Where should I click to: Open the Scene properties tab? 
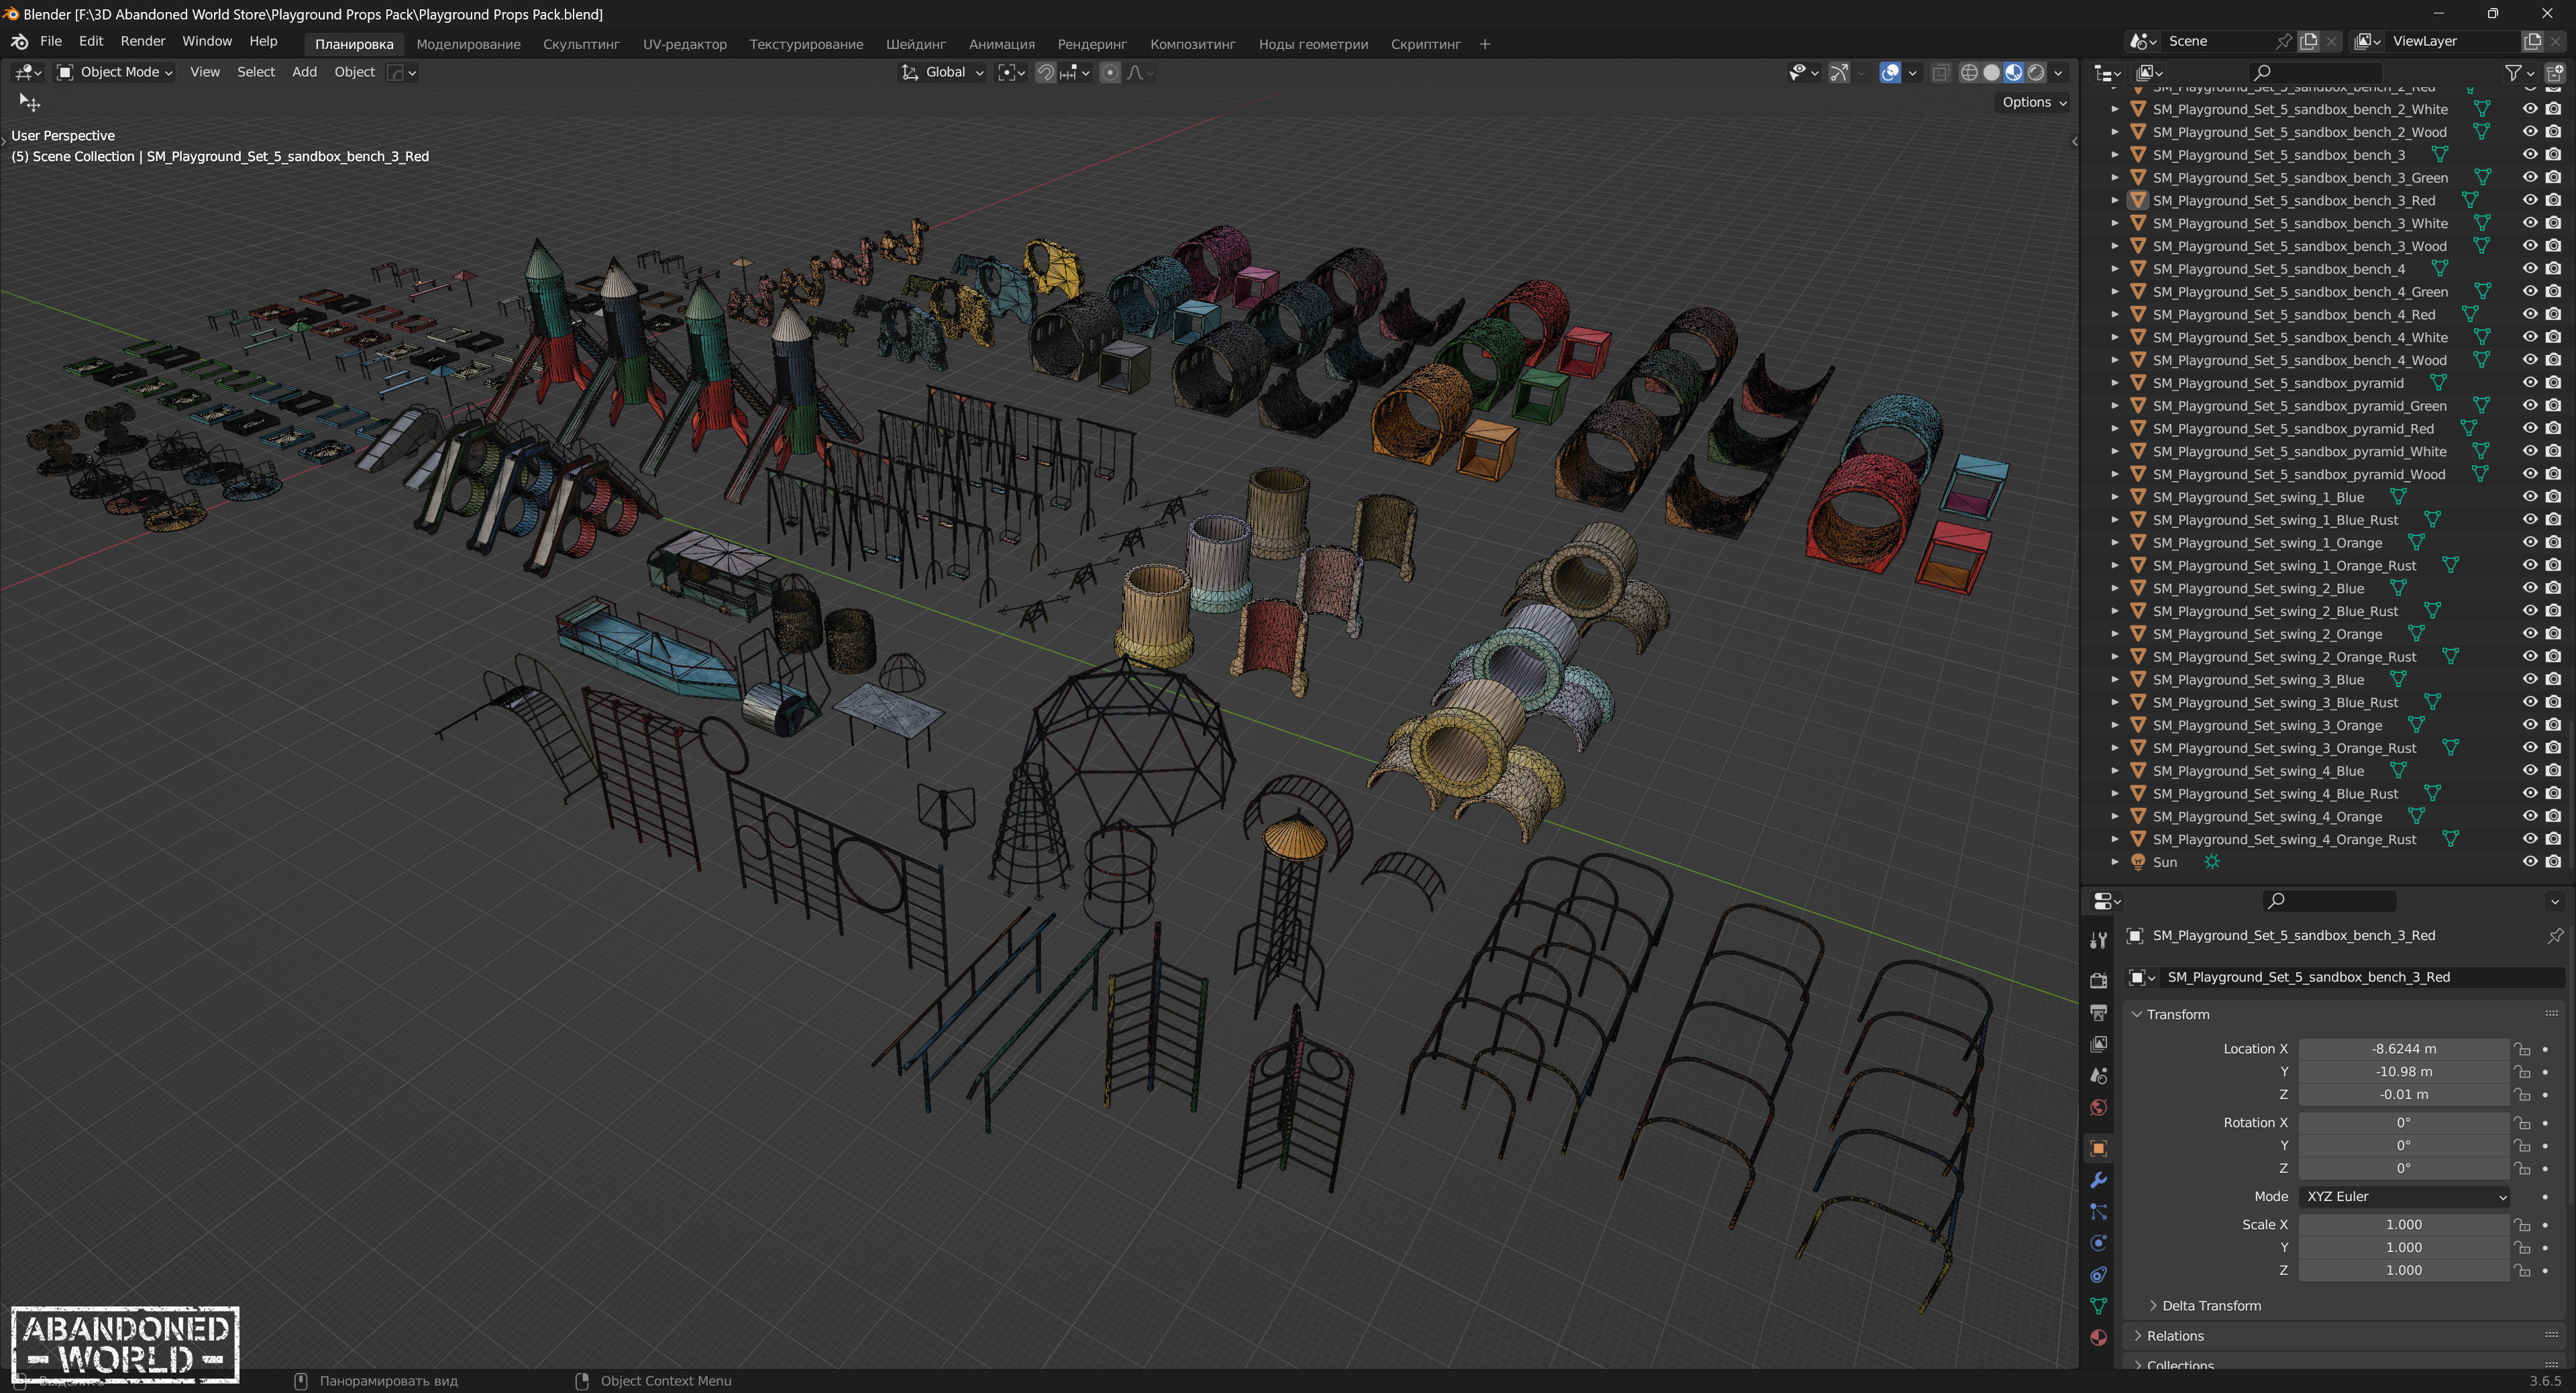coord(2098,1076)
